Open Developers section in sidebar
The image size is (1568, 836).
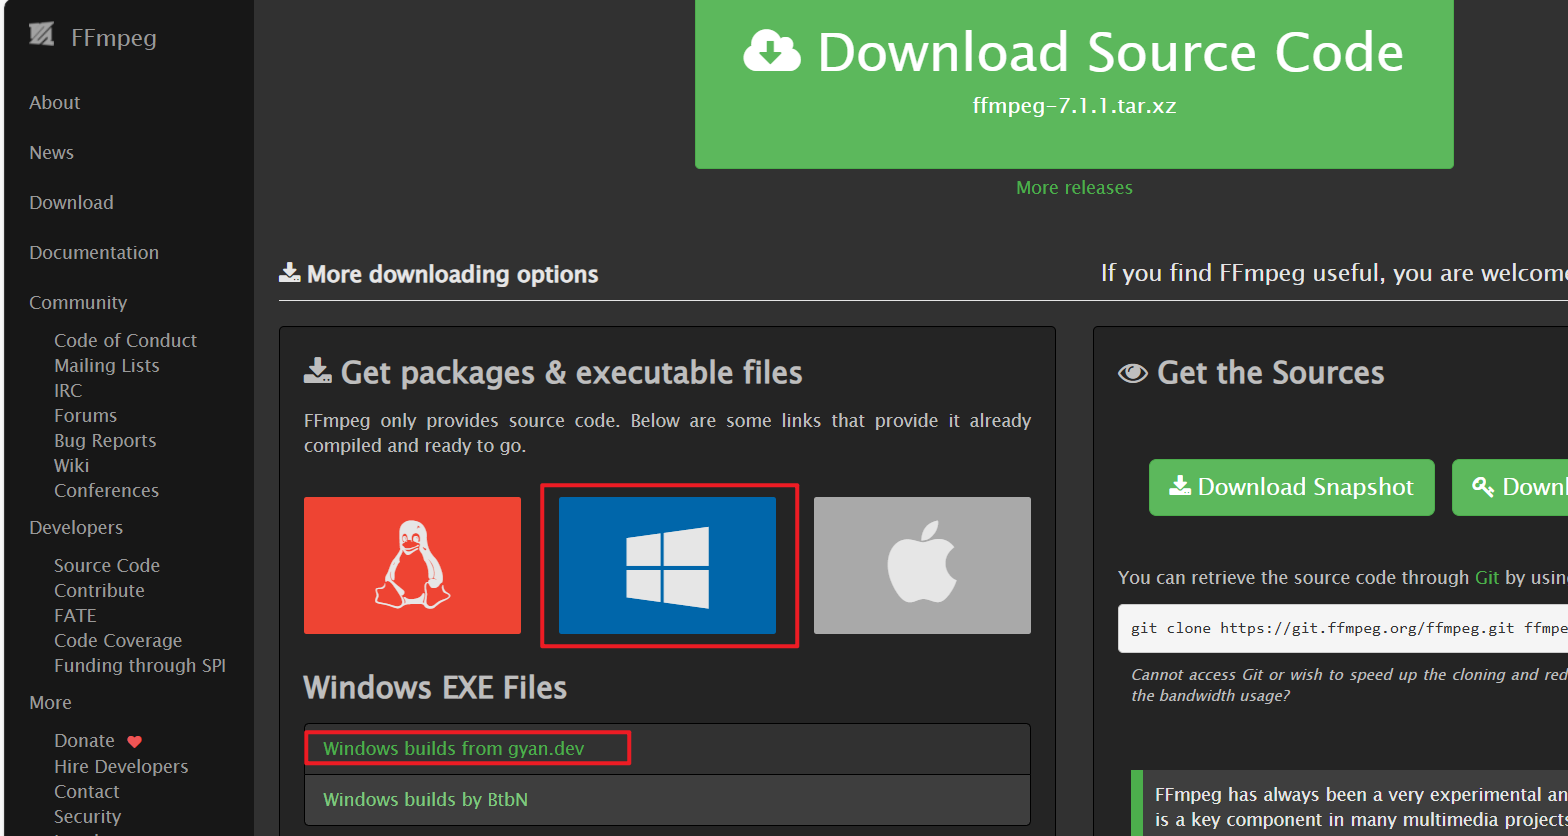coord(76,528)
